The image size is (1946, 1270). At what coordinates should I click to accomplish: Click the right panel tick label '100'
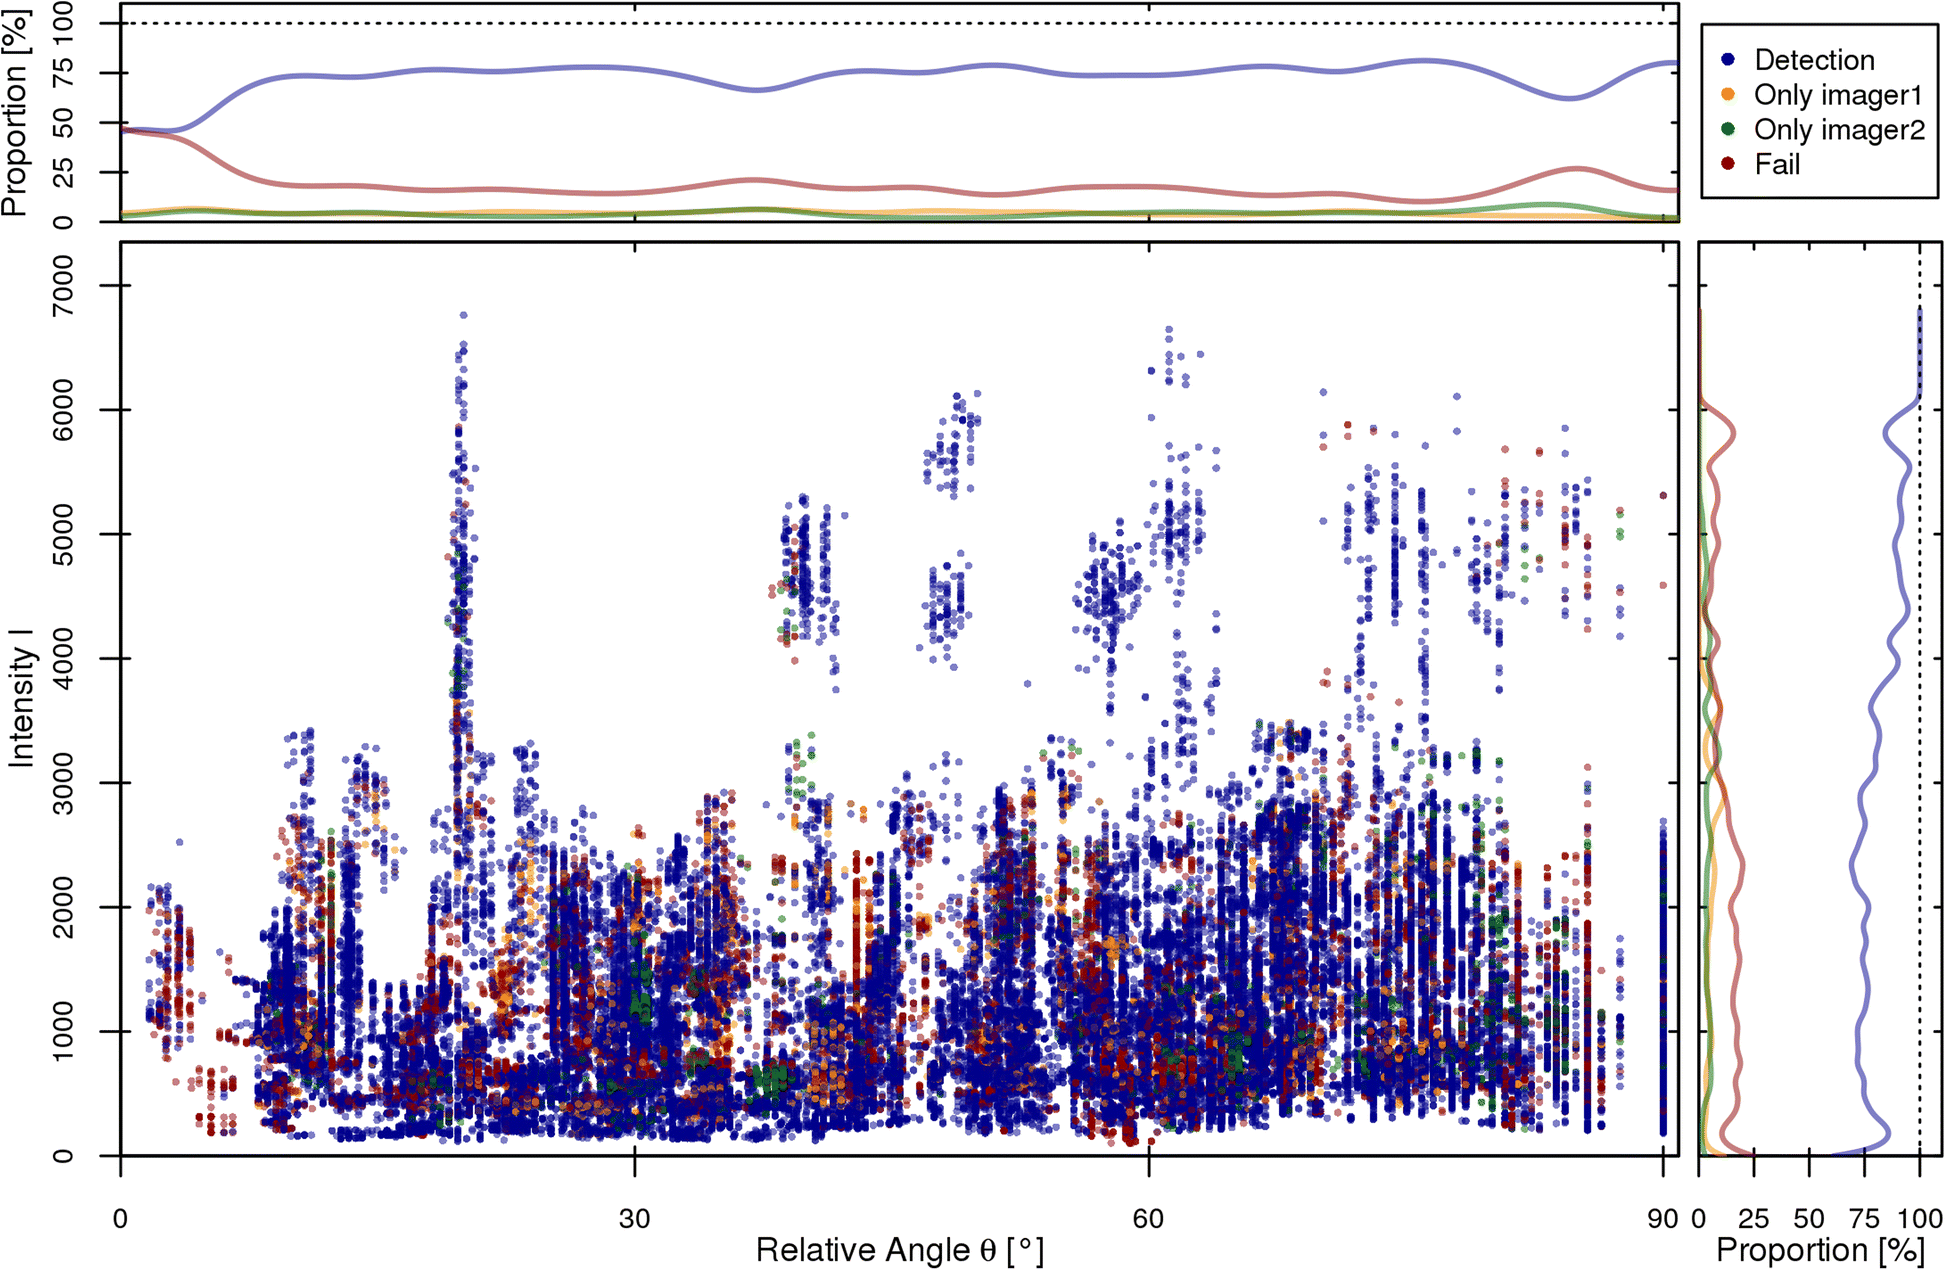point(1920,1219)
